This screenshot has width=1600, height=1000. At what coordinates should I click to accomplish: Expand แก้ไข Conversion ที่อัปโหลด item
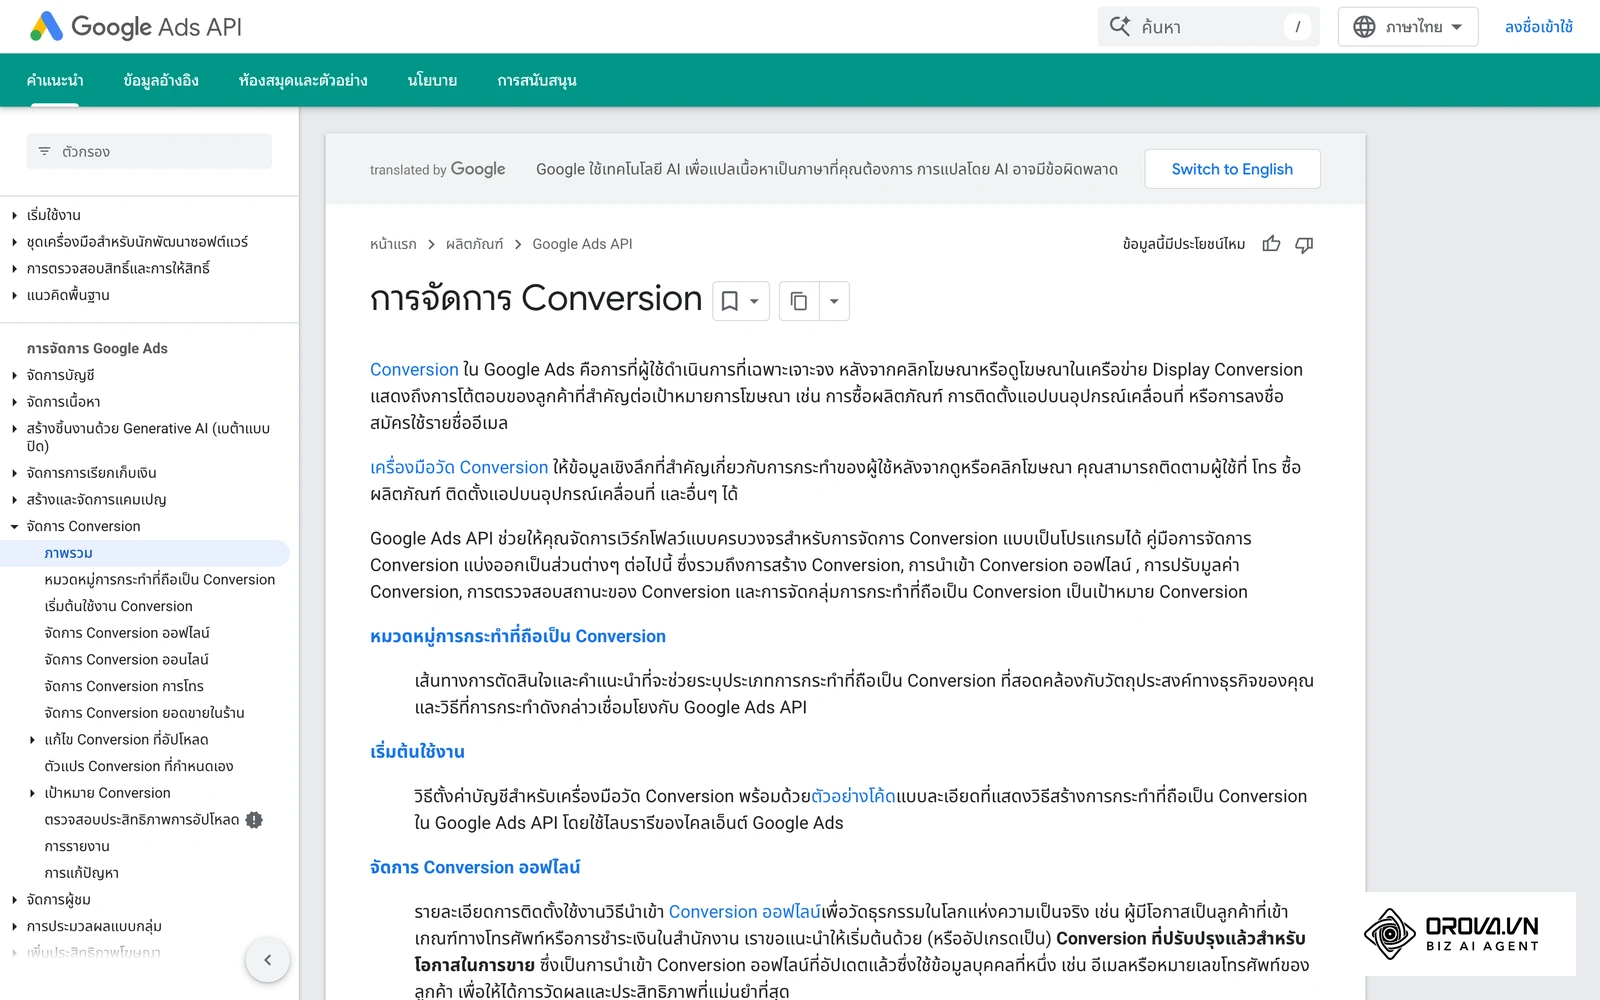point(32,740)
